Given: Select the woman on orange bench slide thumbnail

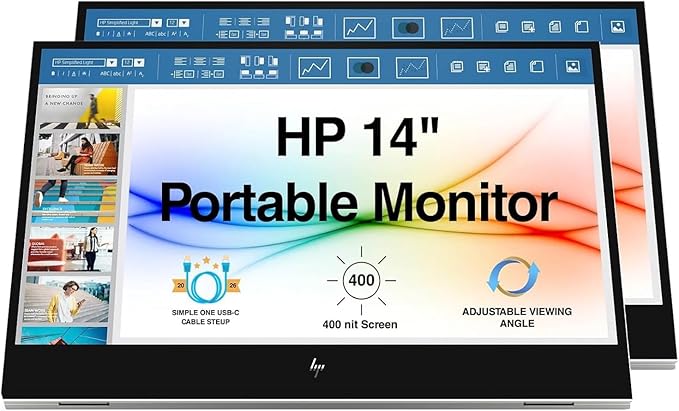Looking at the screenshot, I should pyautogui.click(x=78, y=155).
